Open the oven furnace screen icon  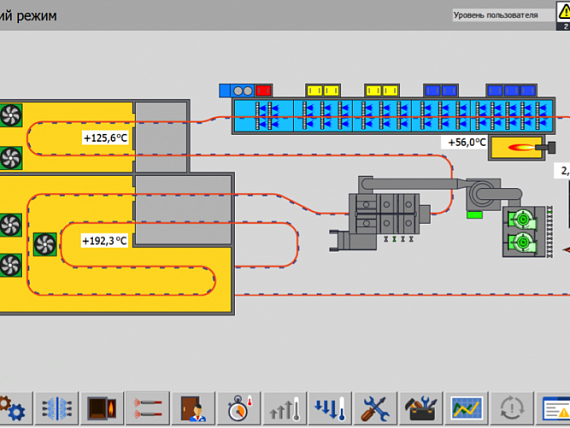pos(103,408)
